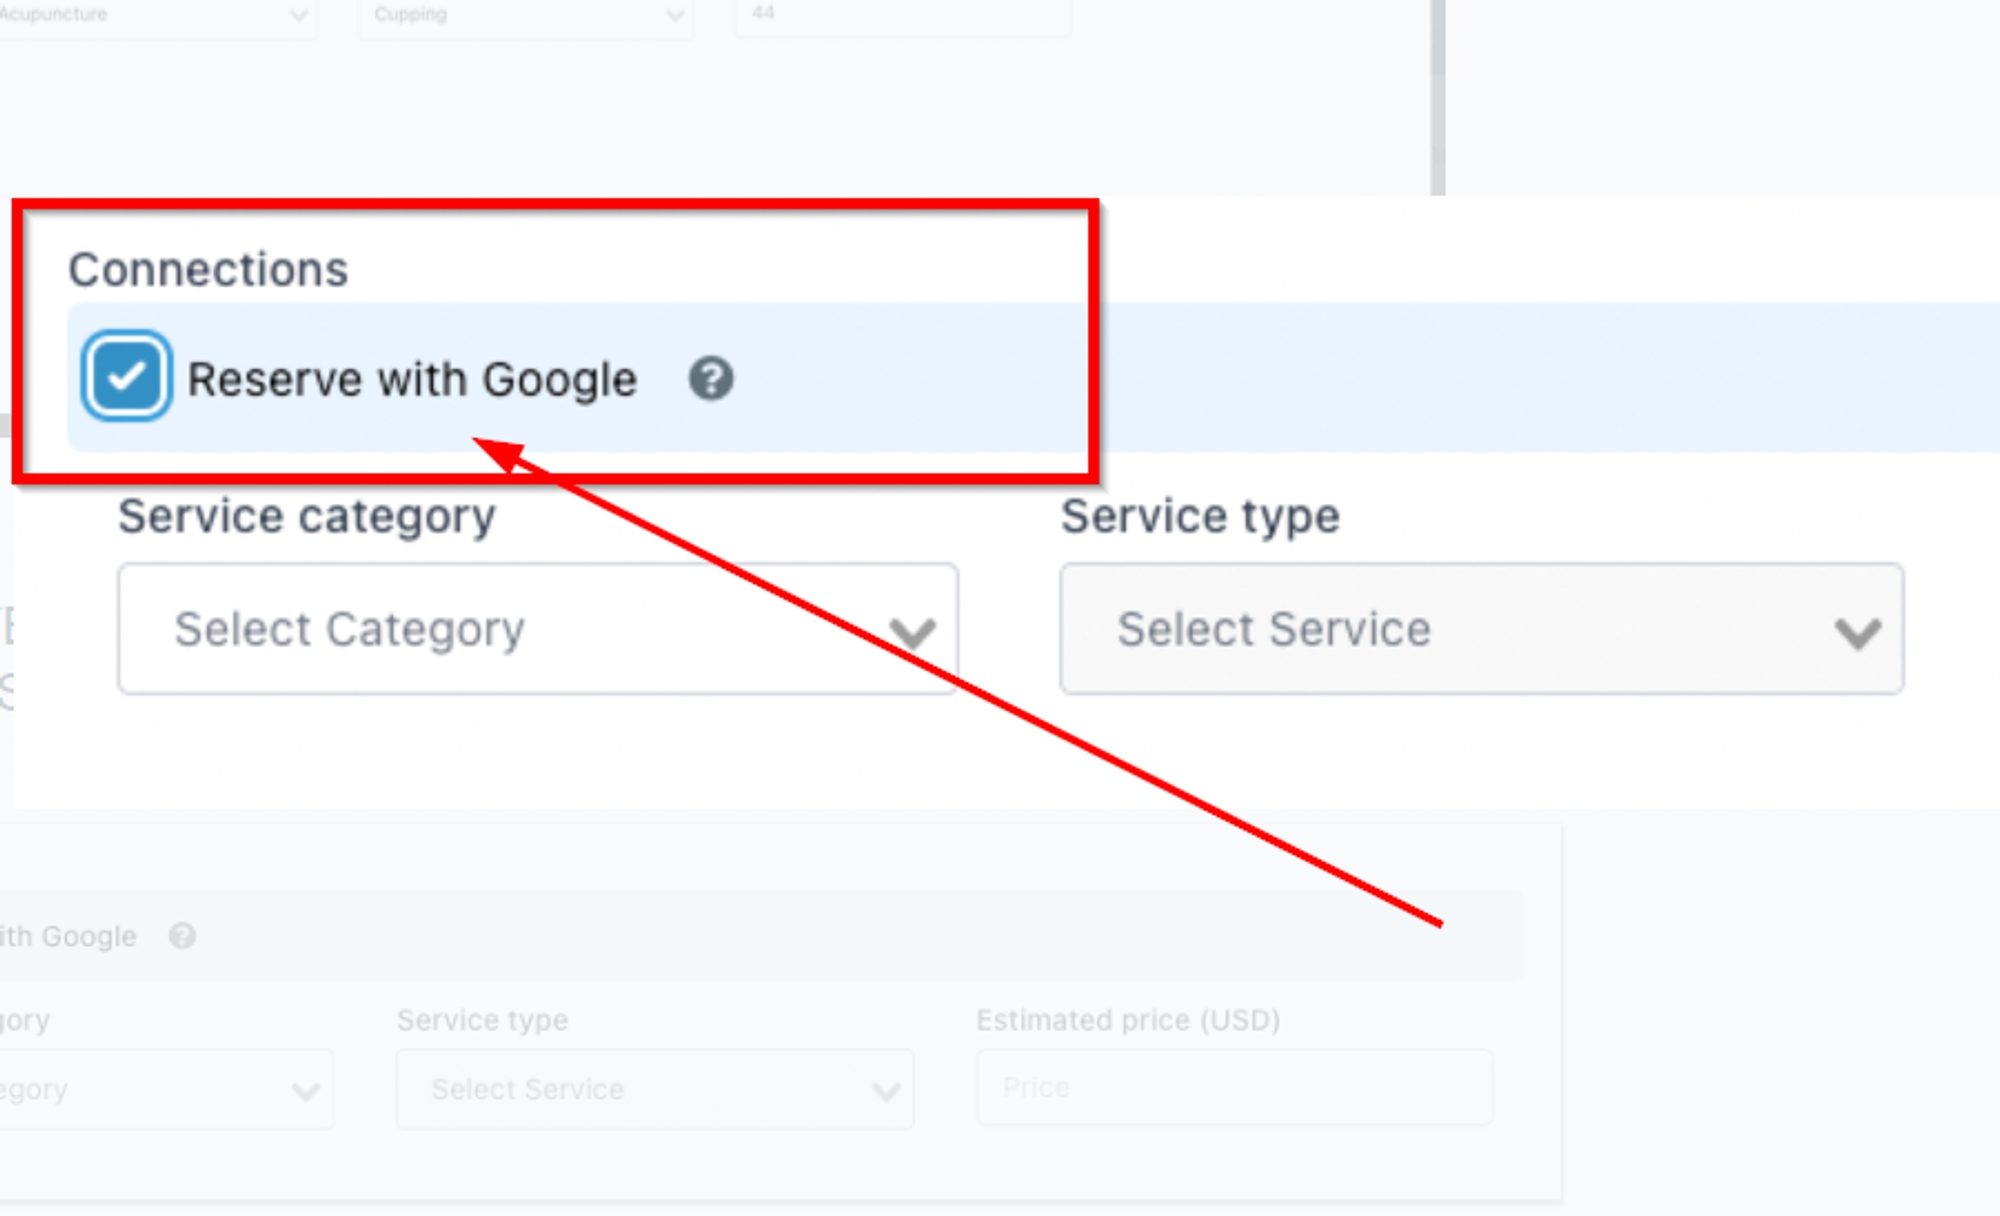This screenshot has width=2000, height=1216.
Task: Click the large Service category label
Action: pos(307,517)
